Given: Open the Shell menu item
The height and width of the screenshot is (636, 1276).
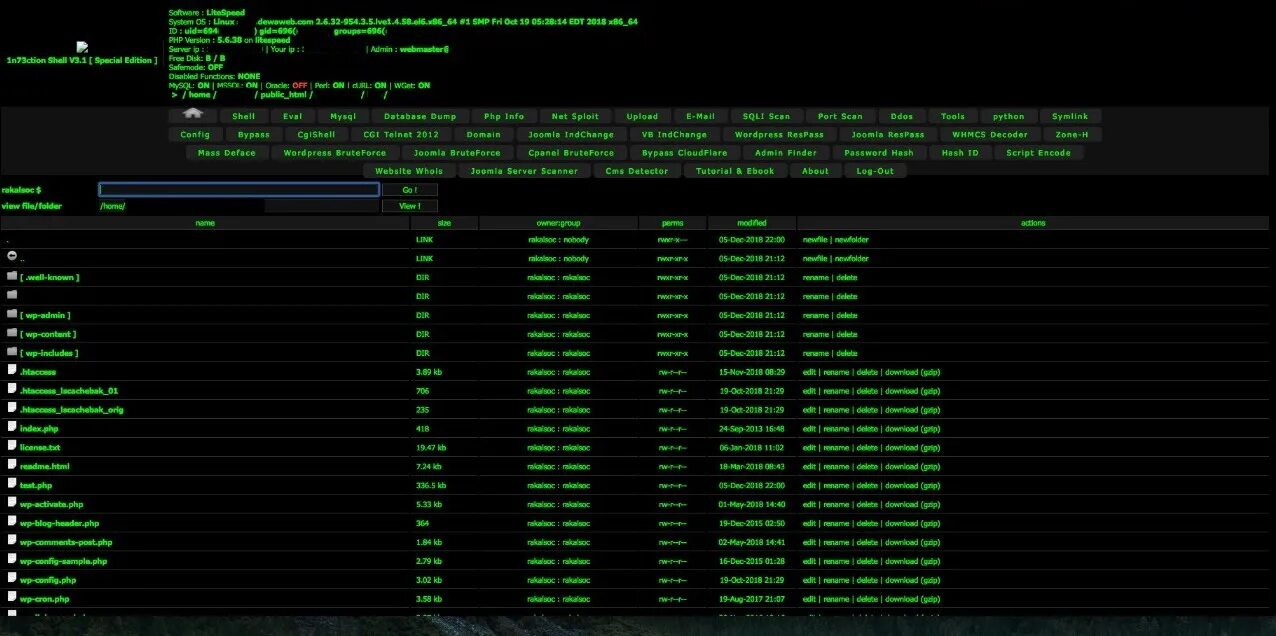Looking at the screenshot, I should pos(244,116).
